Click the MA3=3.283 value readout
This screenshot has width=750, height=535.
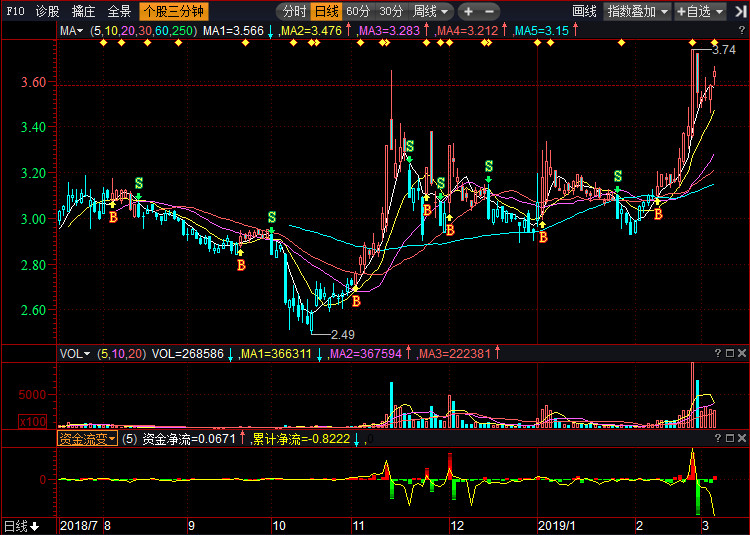pyautogui.click(x=389, y=31)
